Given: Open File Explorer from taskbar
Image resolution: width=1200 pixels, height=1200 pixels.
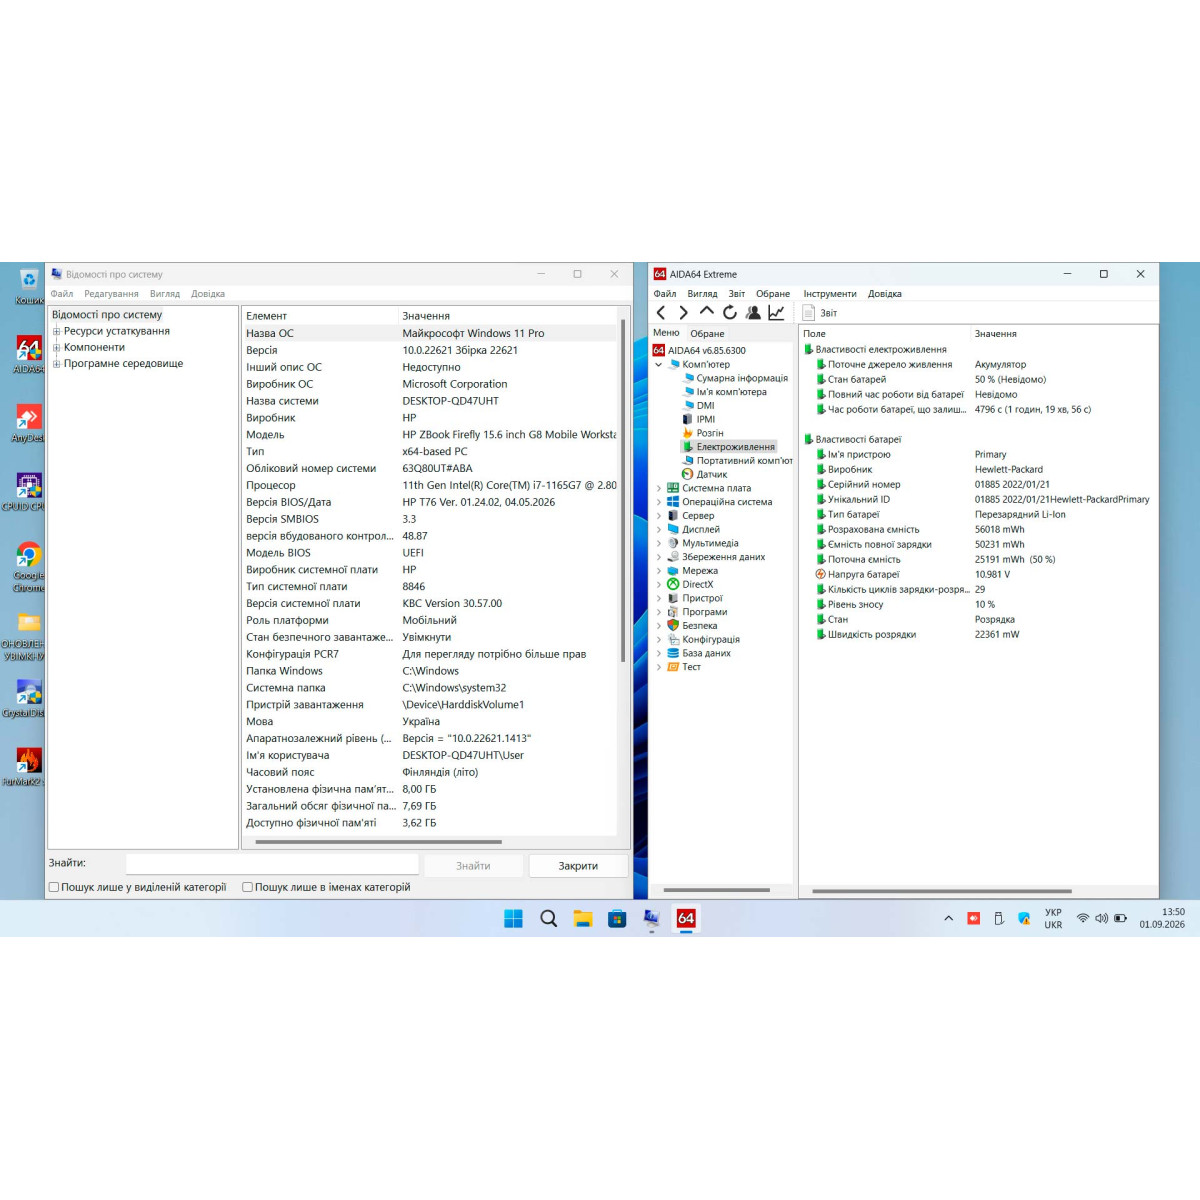Looking at the screenshot, I should [583, 919].
